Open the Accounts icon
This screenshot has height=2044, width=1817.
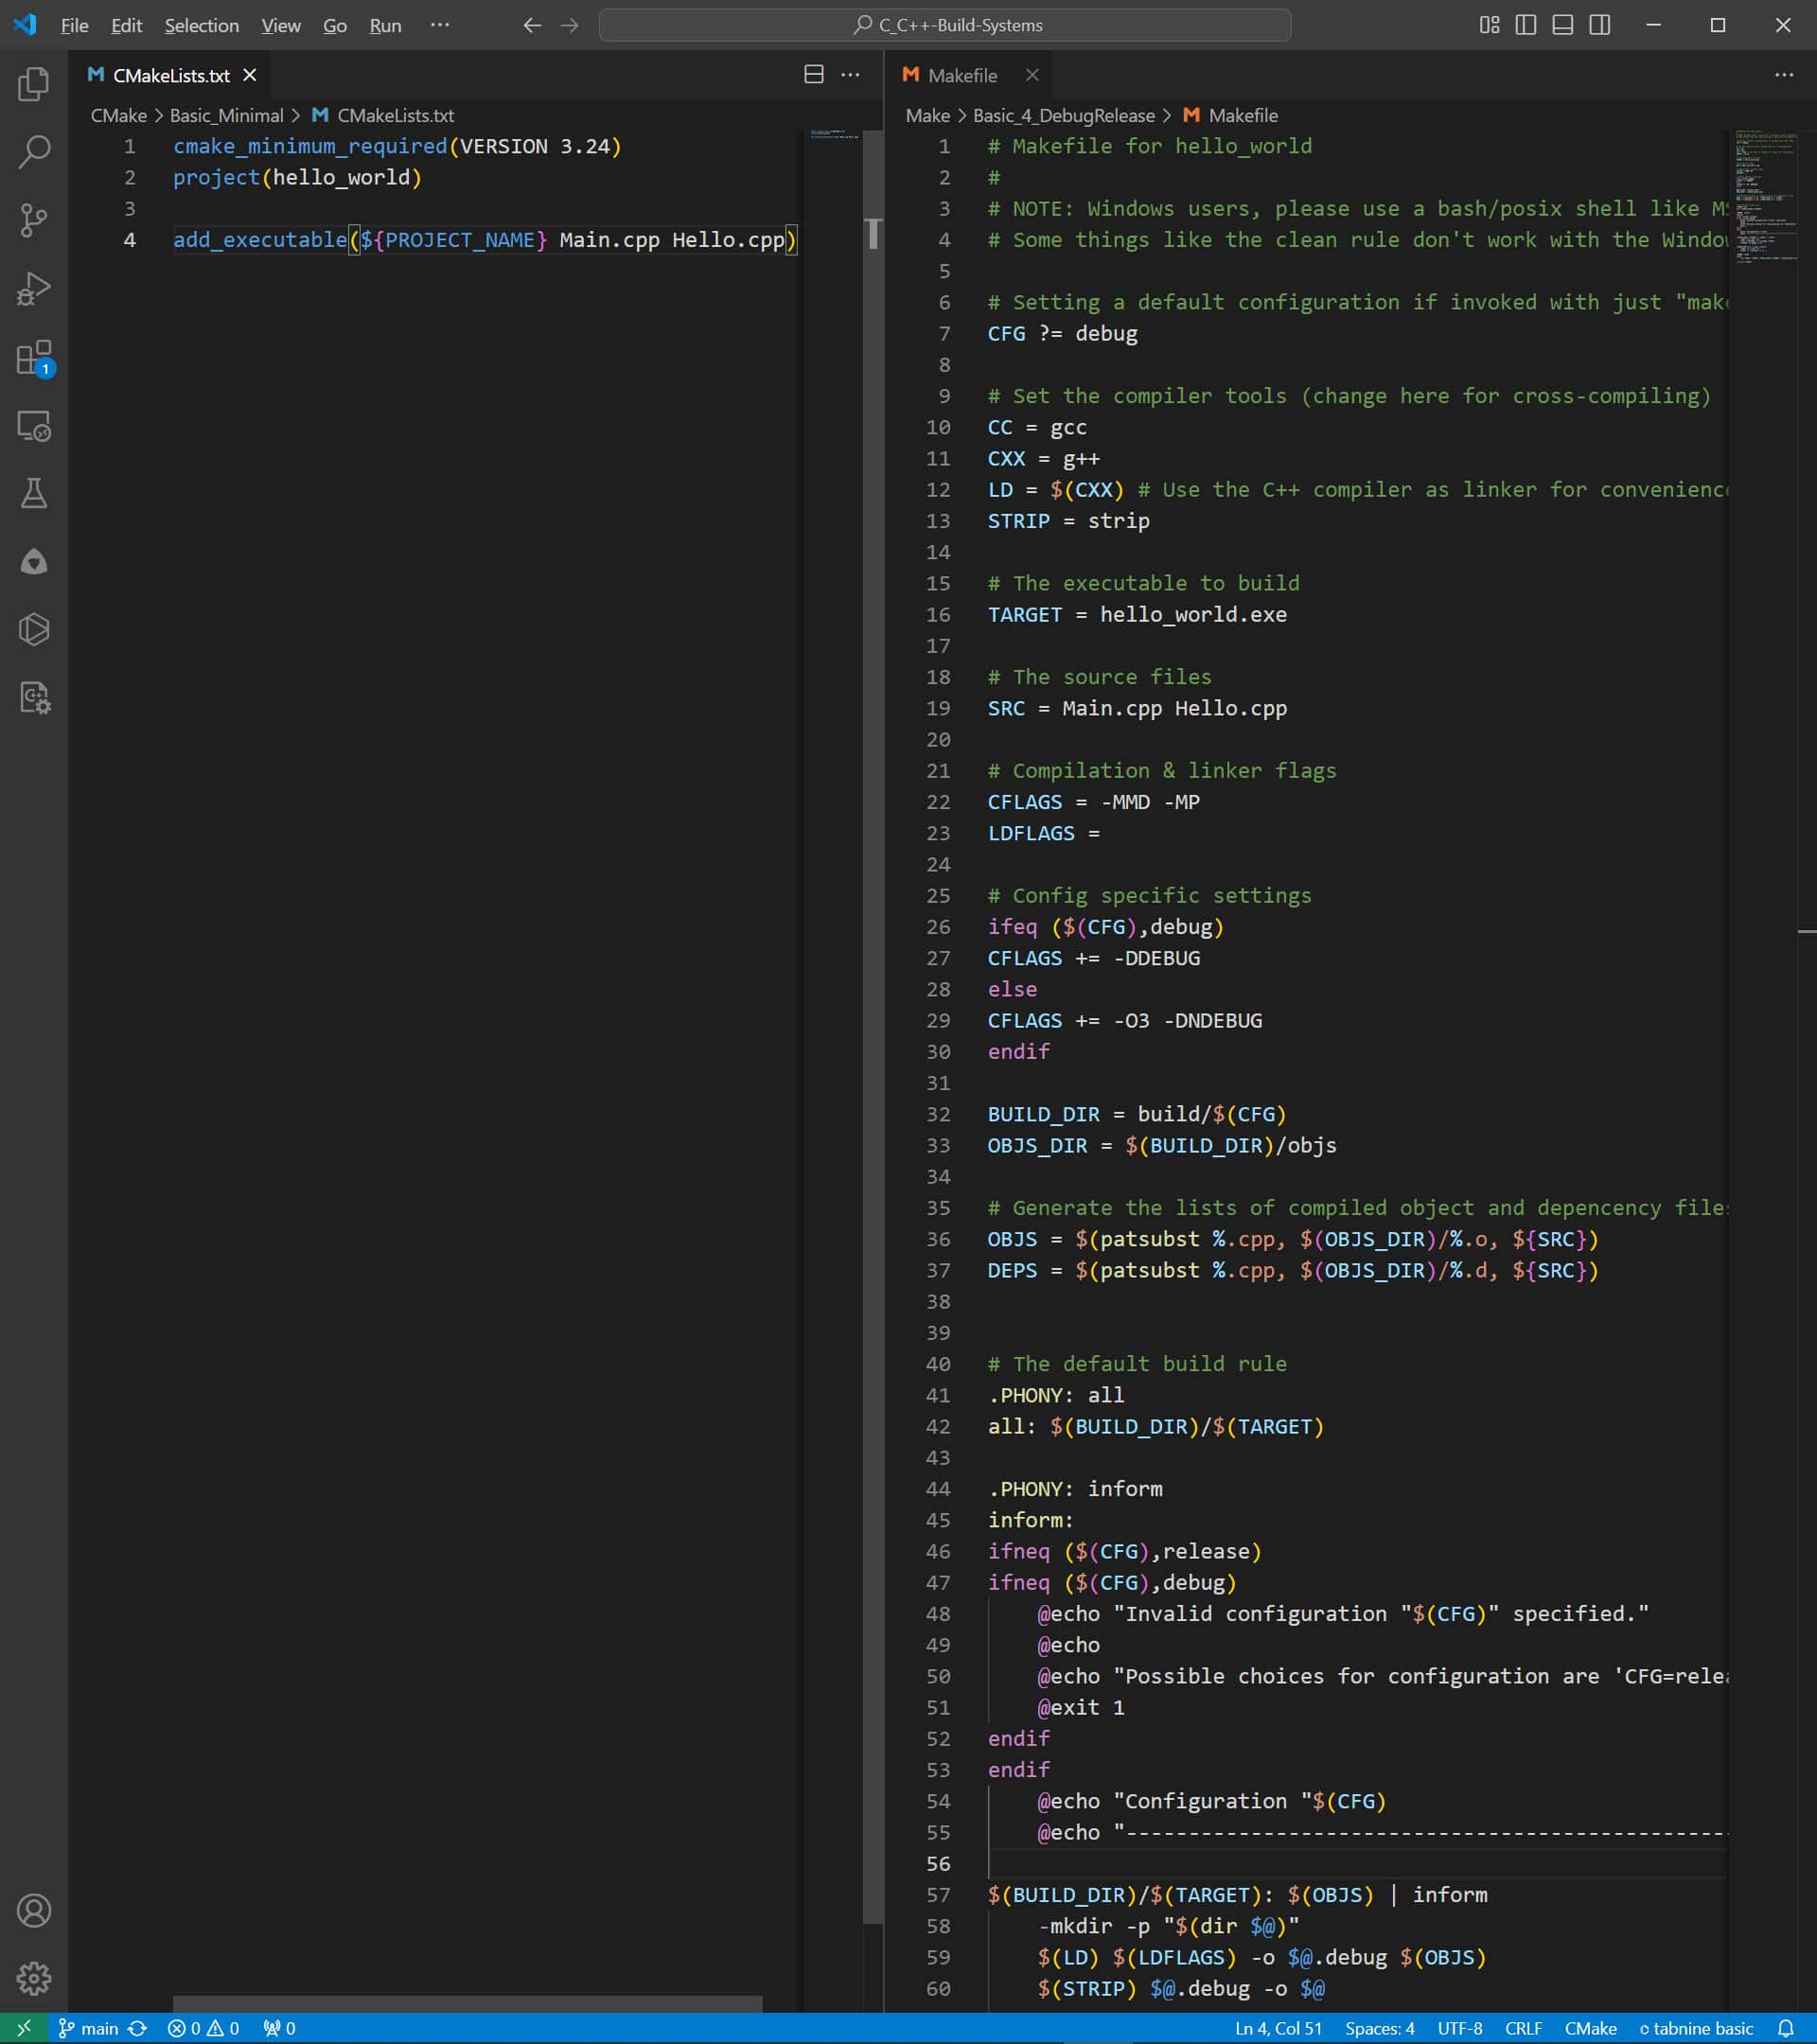[x=34, y=1911]
